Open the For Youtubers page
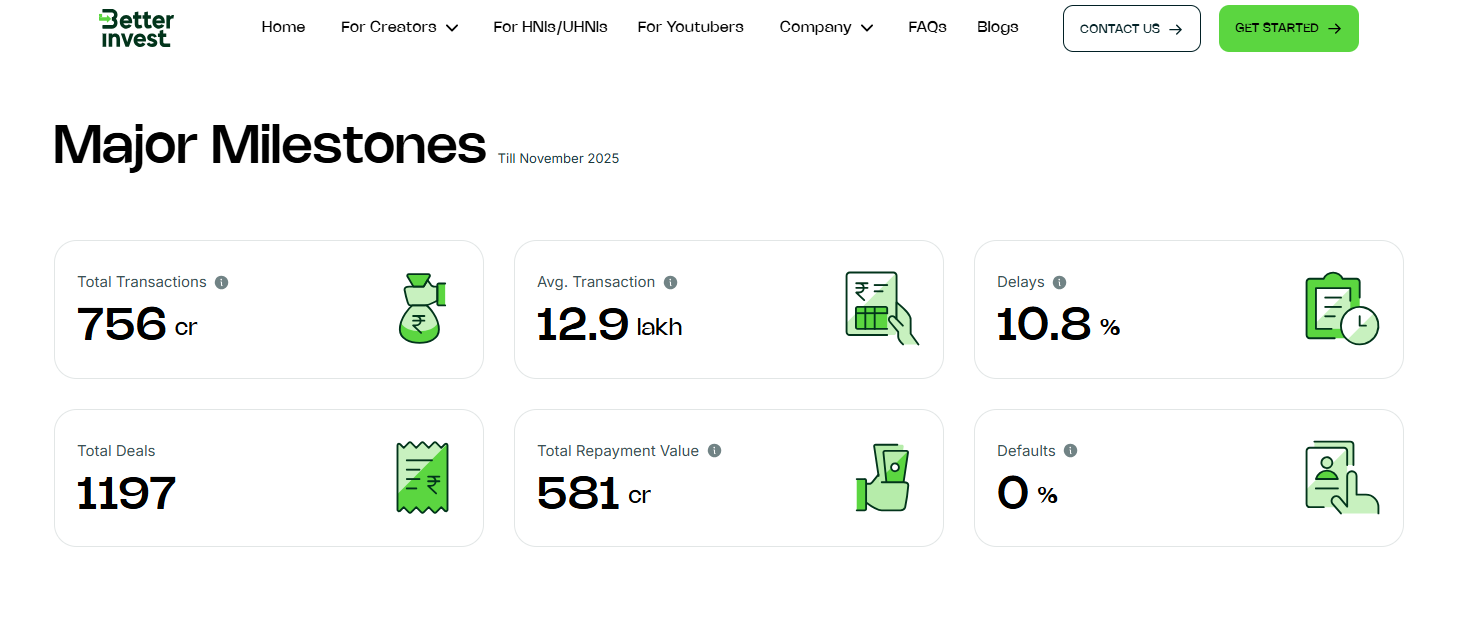Viewport: 1458px width, 620px height. [690, 27]
